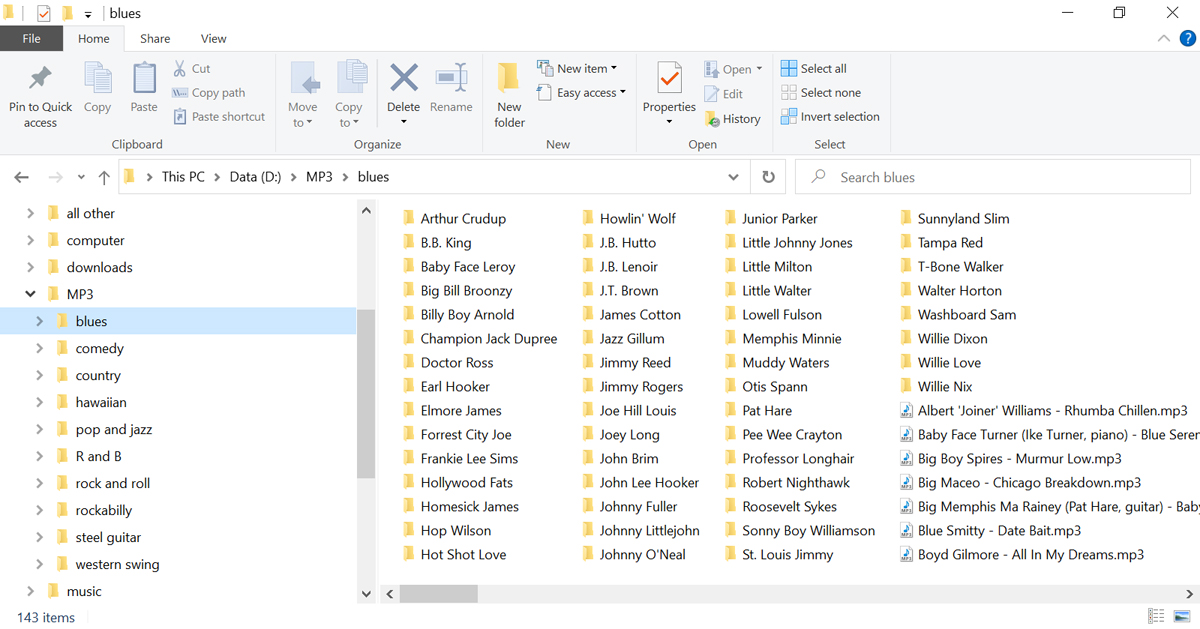Click the red X Delete icon
The image size is (1200, 629).
coord(404,77)
